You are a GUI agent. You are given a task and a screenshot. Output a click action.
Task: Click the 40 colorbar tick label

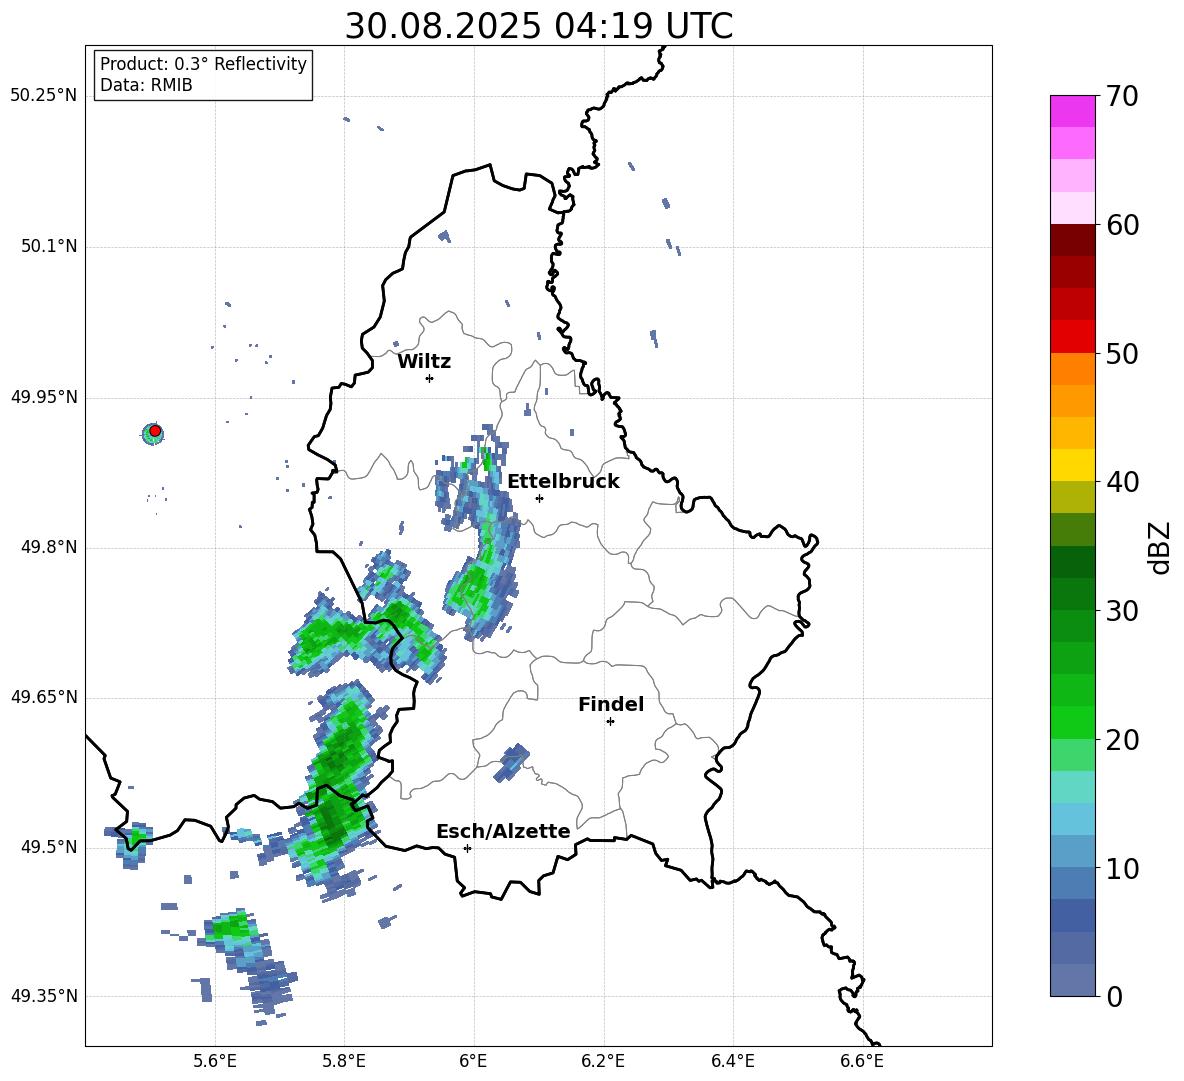tap(1122, 482)
